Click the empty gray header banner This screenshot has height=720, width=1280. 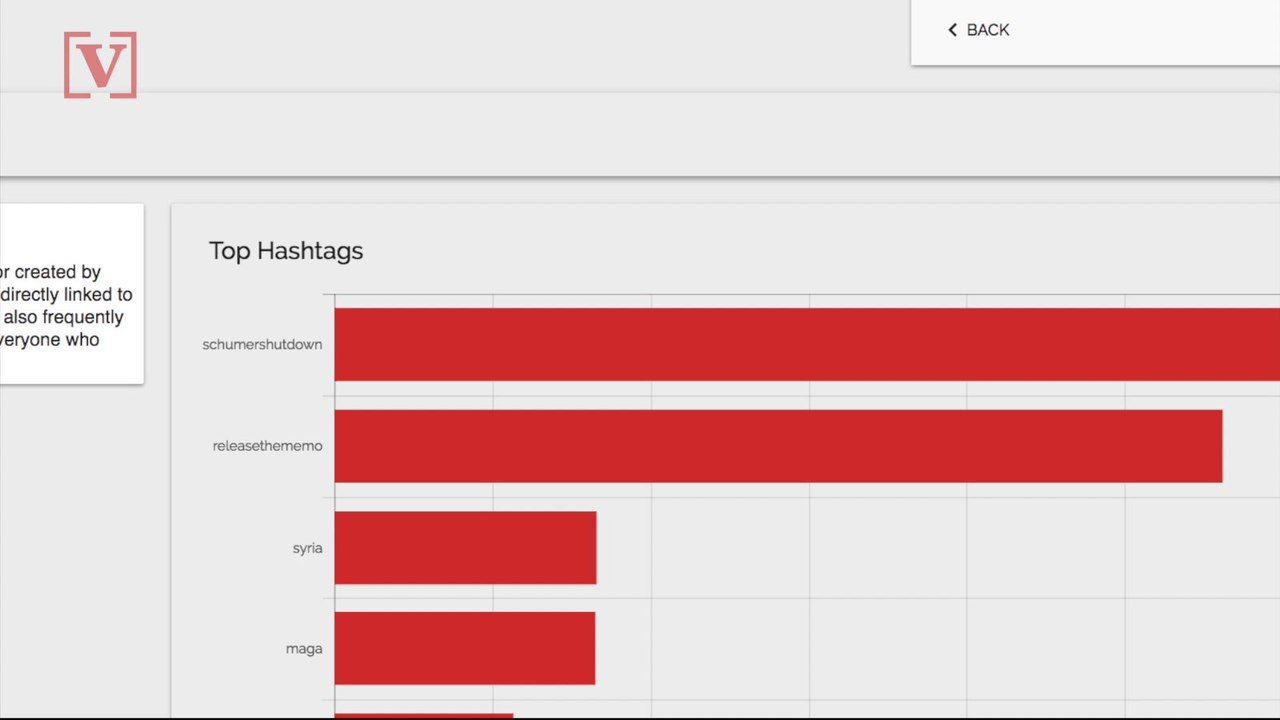(640, 135)
